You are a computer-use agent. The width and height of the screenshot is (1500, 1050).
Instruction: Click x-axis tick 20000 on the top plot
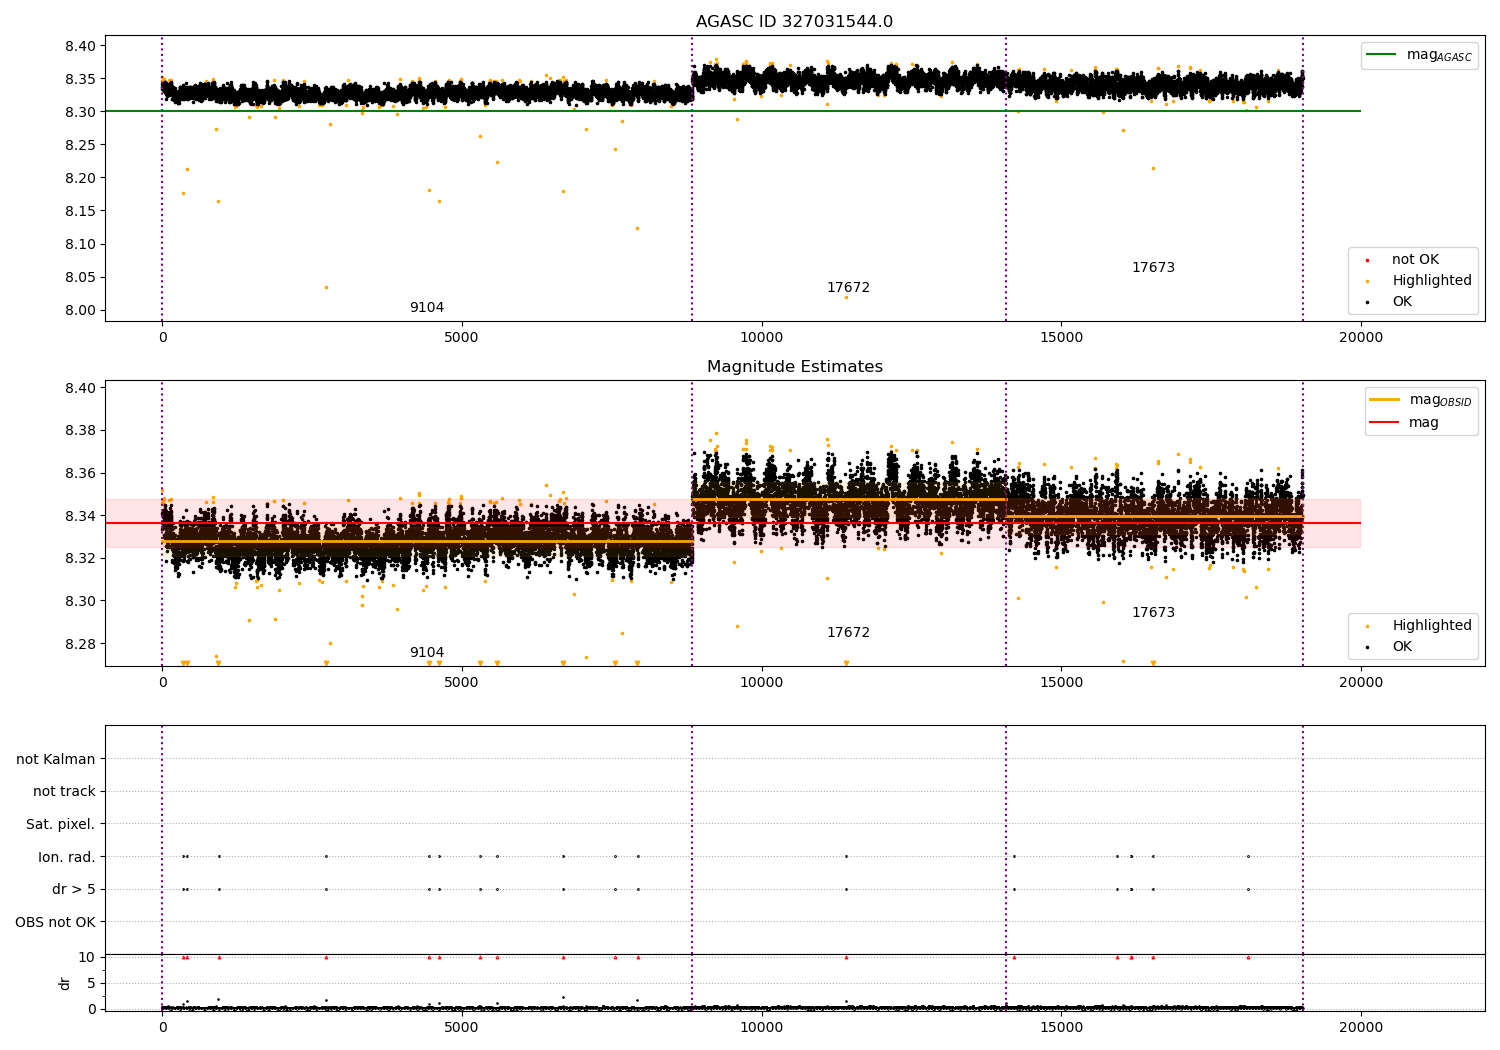pos(1360,337)
